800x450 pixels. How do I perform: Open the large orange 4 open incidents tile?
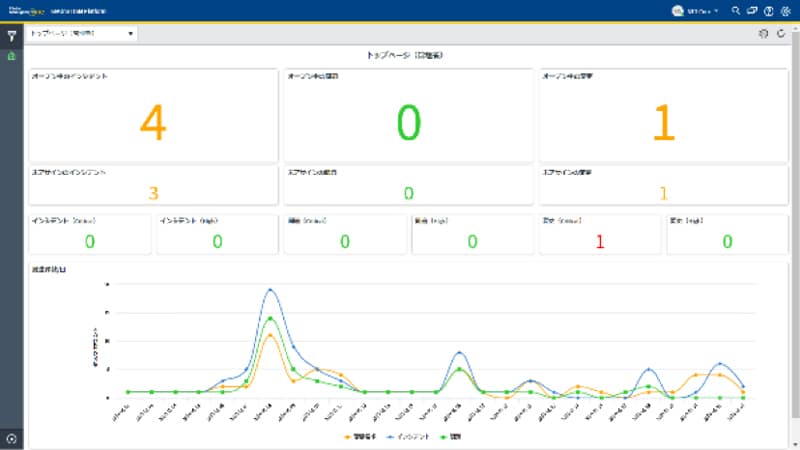(152, 123)
